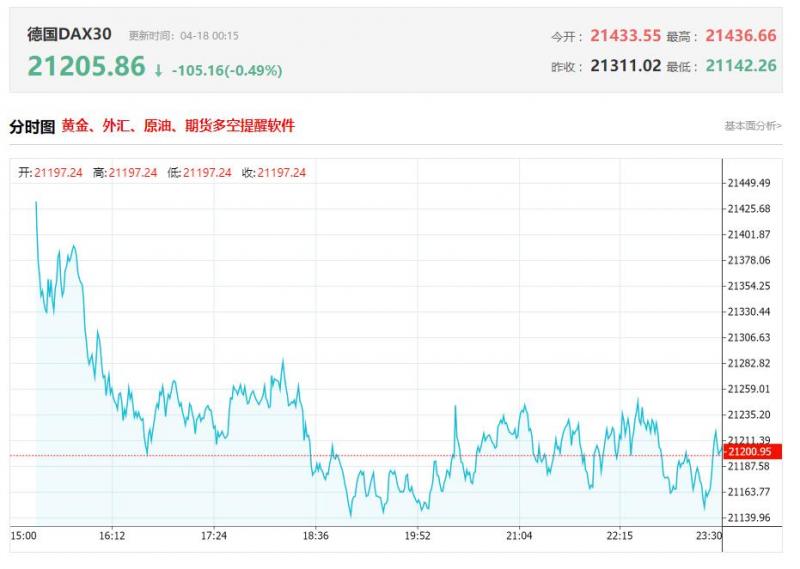
Task: Click the 18:36 time axis label
Action: (316, 536)
